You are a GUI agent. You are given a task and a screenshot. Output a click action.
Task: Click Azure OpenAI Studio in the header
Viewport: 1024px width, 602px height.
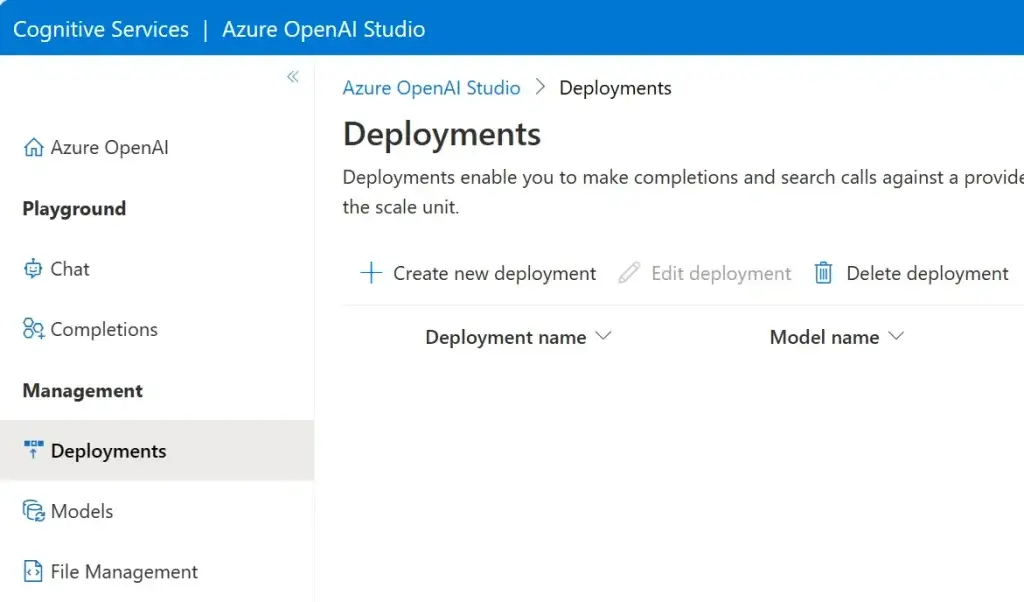[x=323, y=29]
